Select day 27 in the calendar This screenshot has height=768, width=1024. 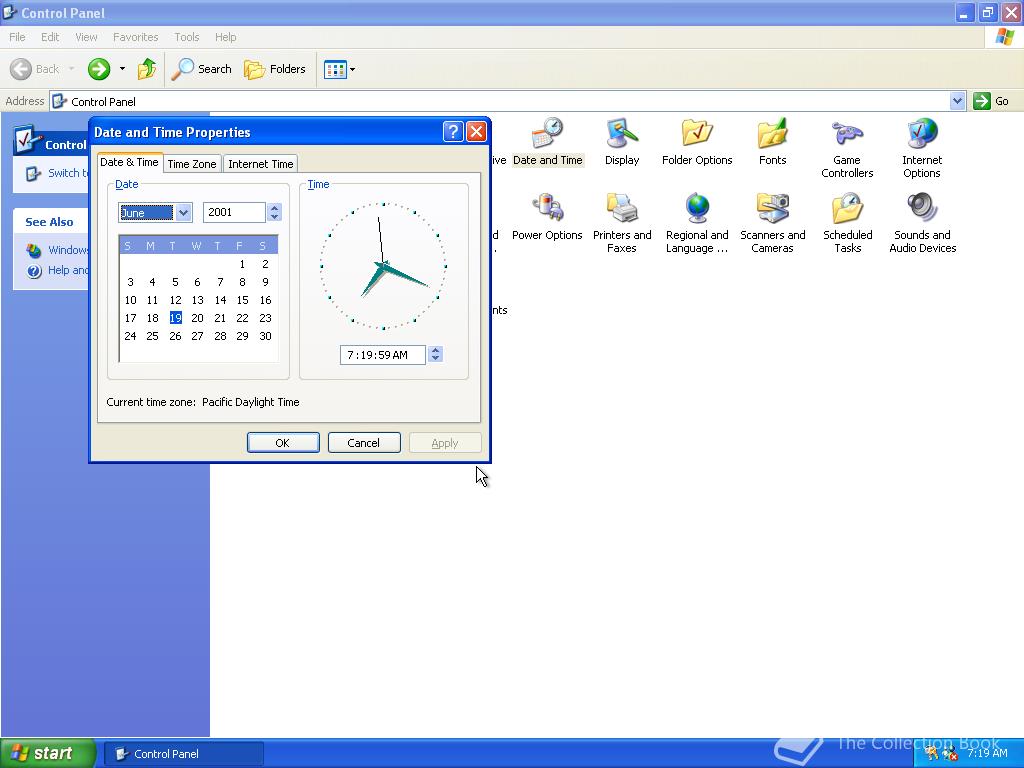pos(197,336)
